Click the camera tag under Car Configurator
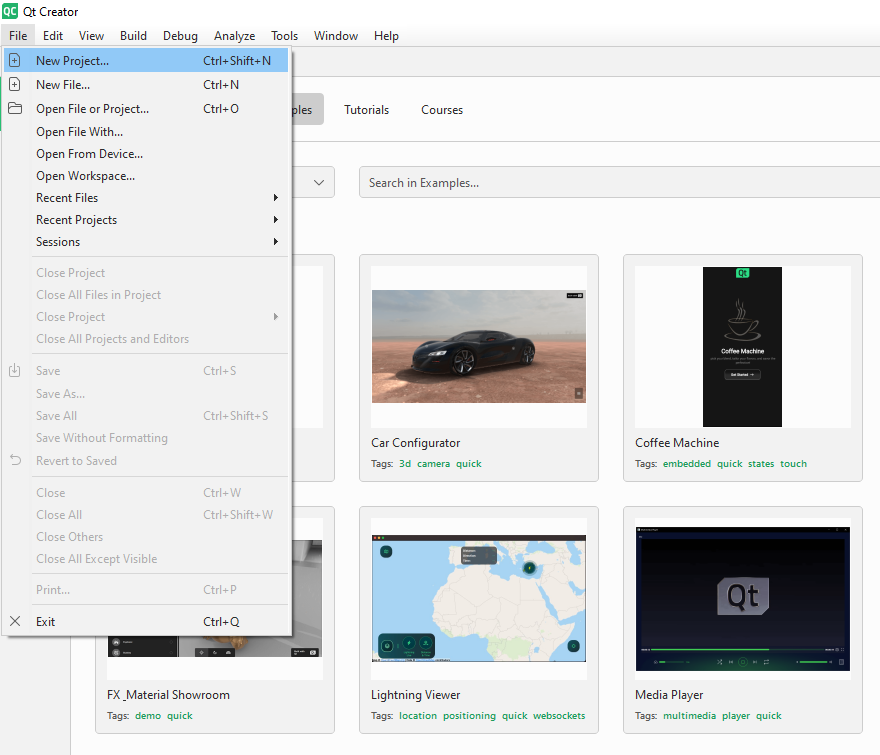The image size is (880, 755). 433,464
